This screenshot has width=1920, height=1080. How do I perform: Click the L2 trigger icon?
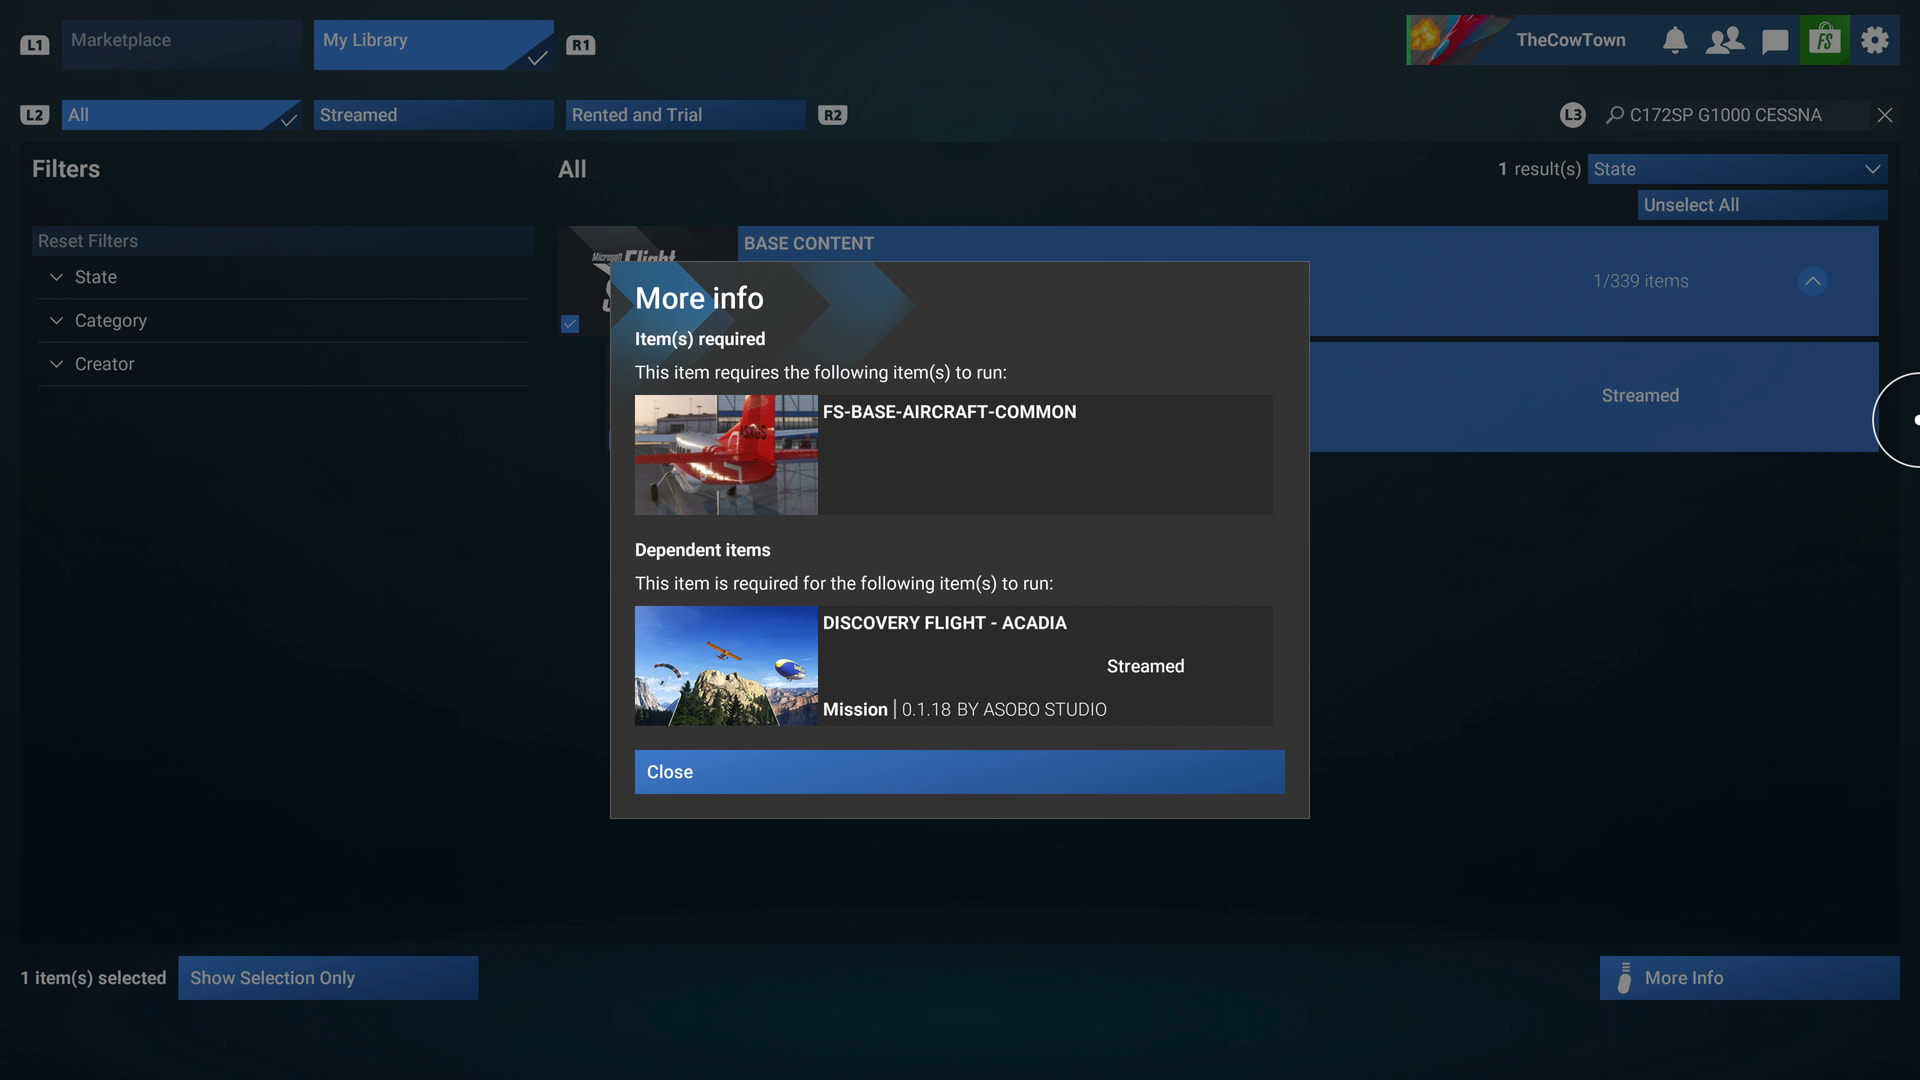(x=34, y=115)
